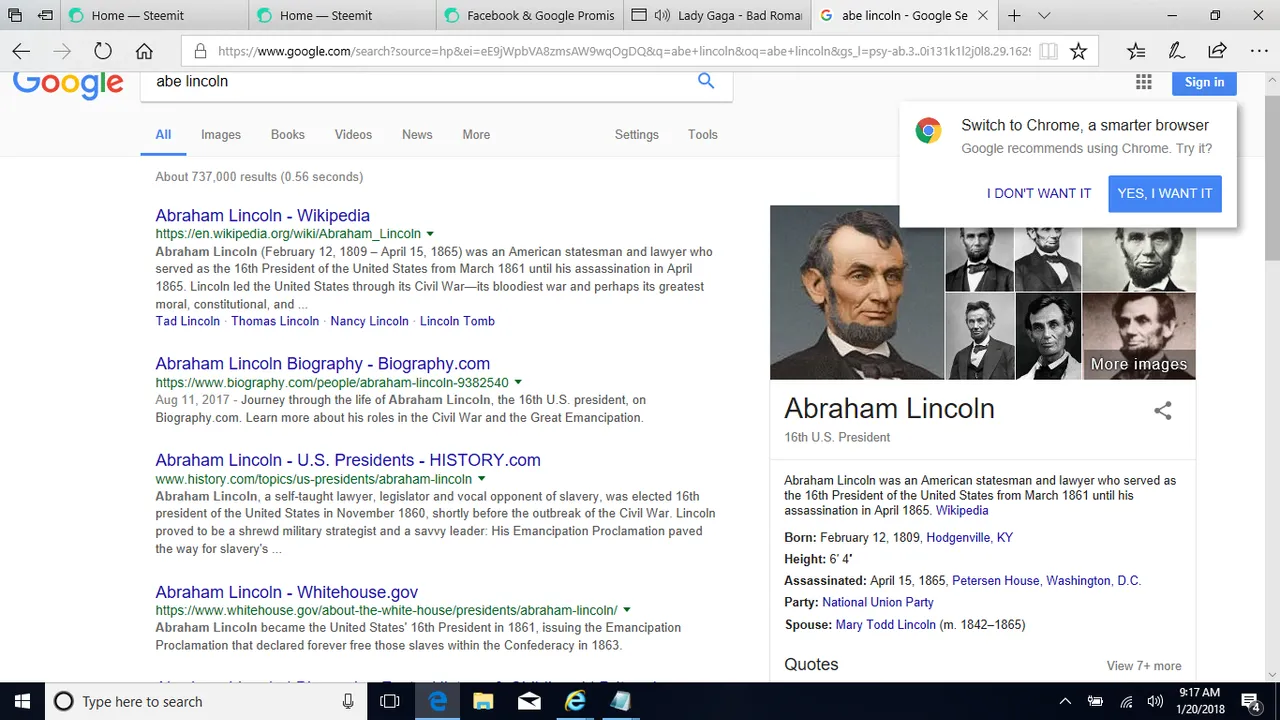The width and height of the screenshot is (1280, 720).
Task: Click the Add notes pen icon
Action: [1177, 51]
